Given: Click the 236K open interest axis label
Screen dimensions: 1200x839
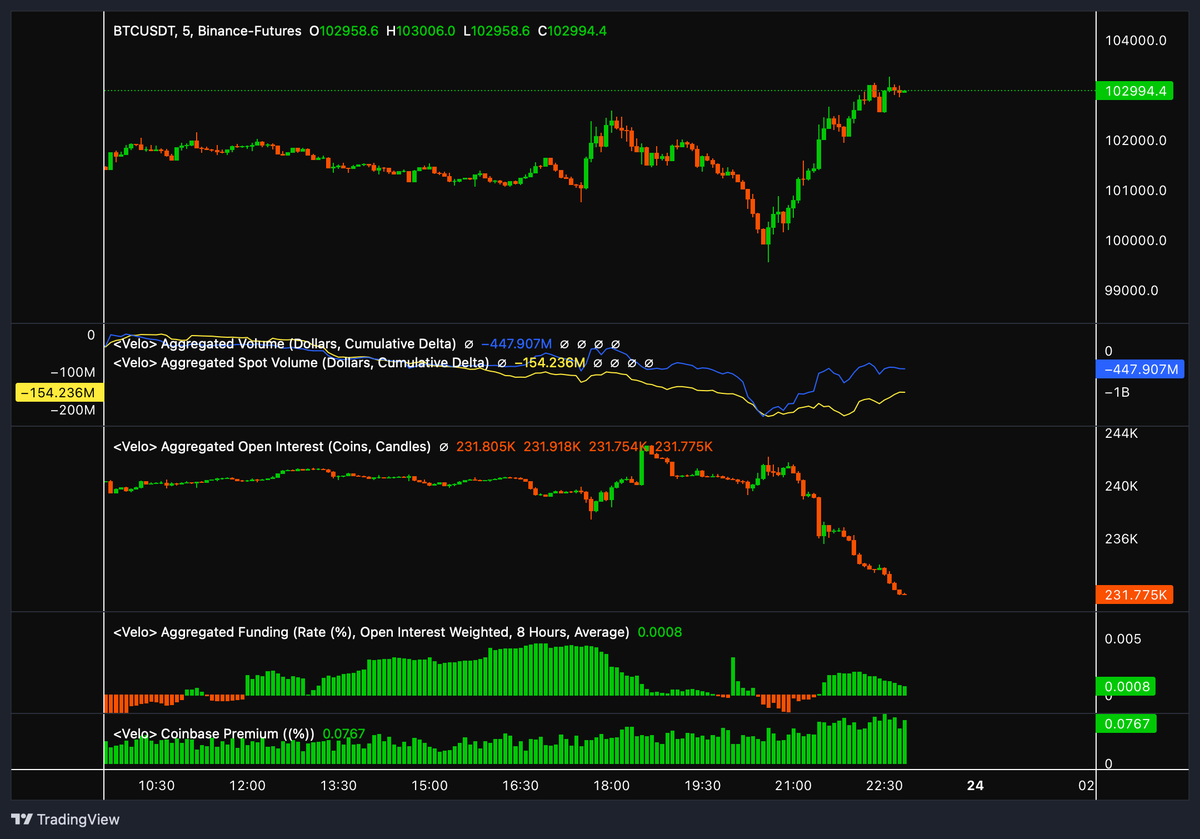Looking at the screenshot, I should pos(1120,540).
